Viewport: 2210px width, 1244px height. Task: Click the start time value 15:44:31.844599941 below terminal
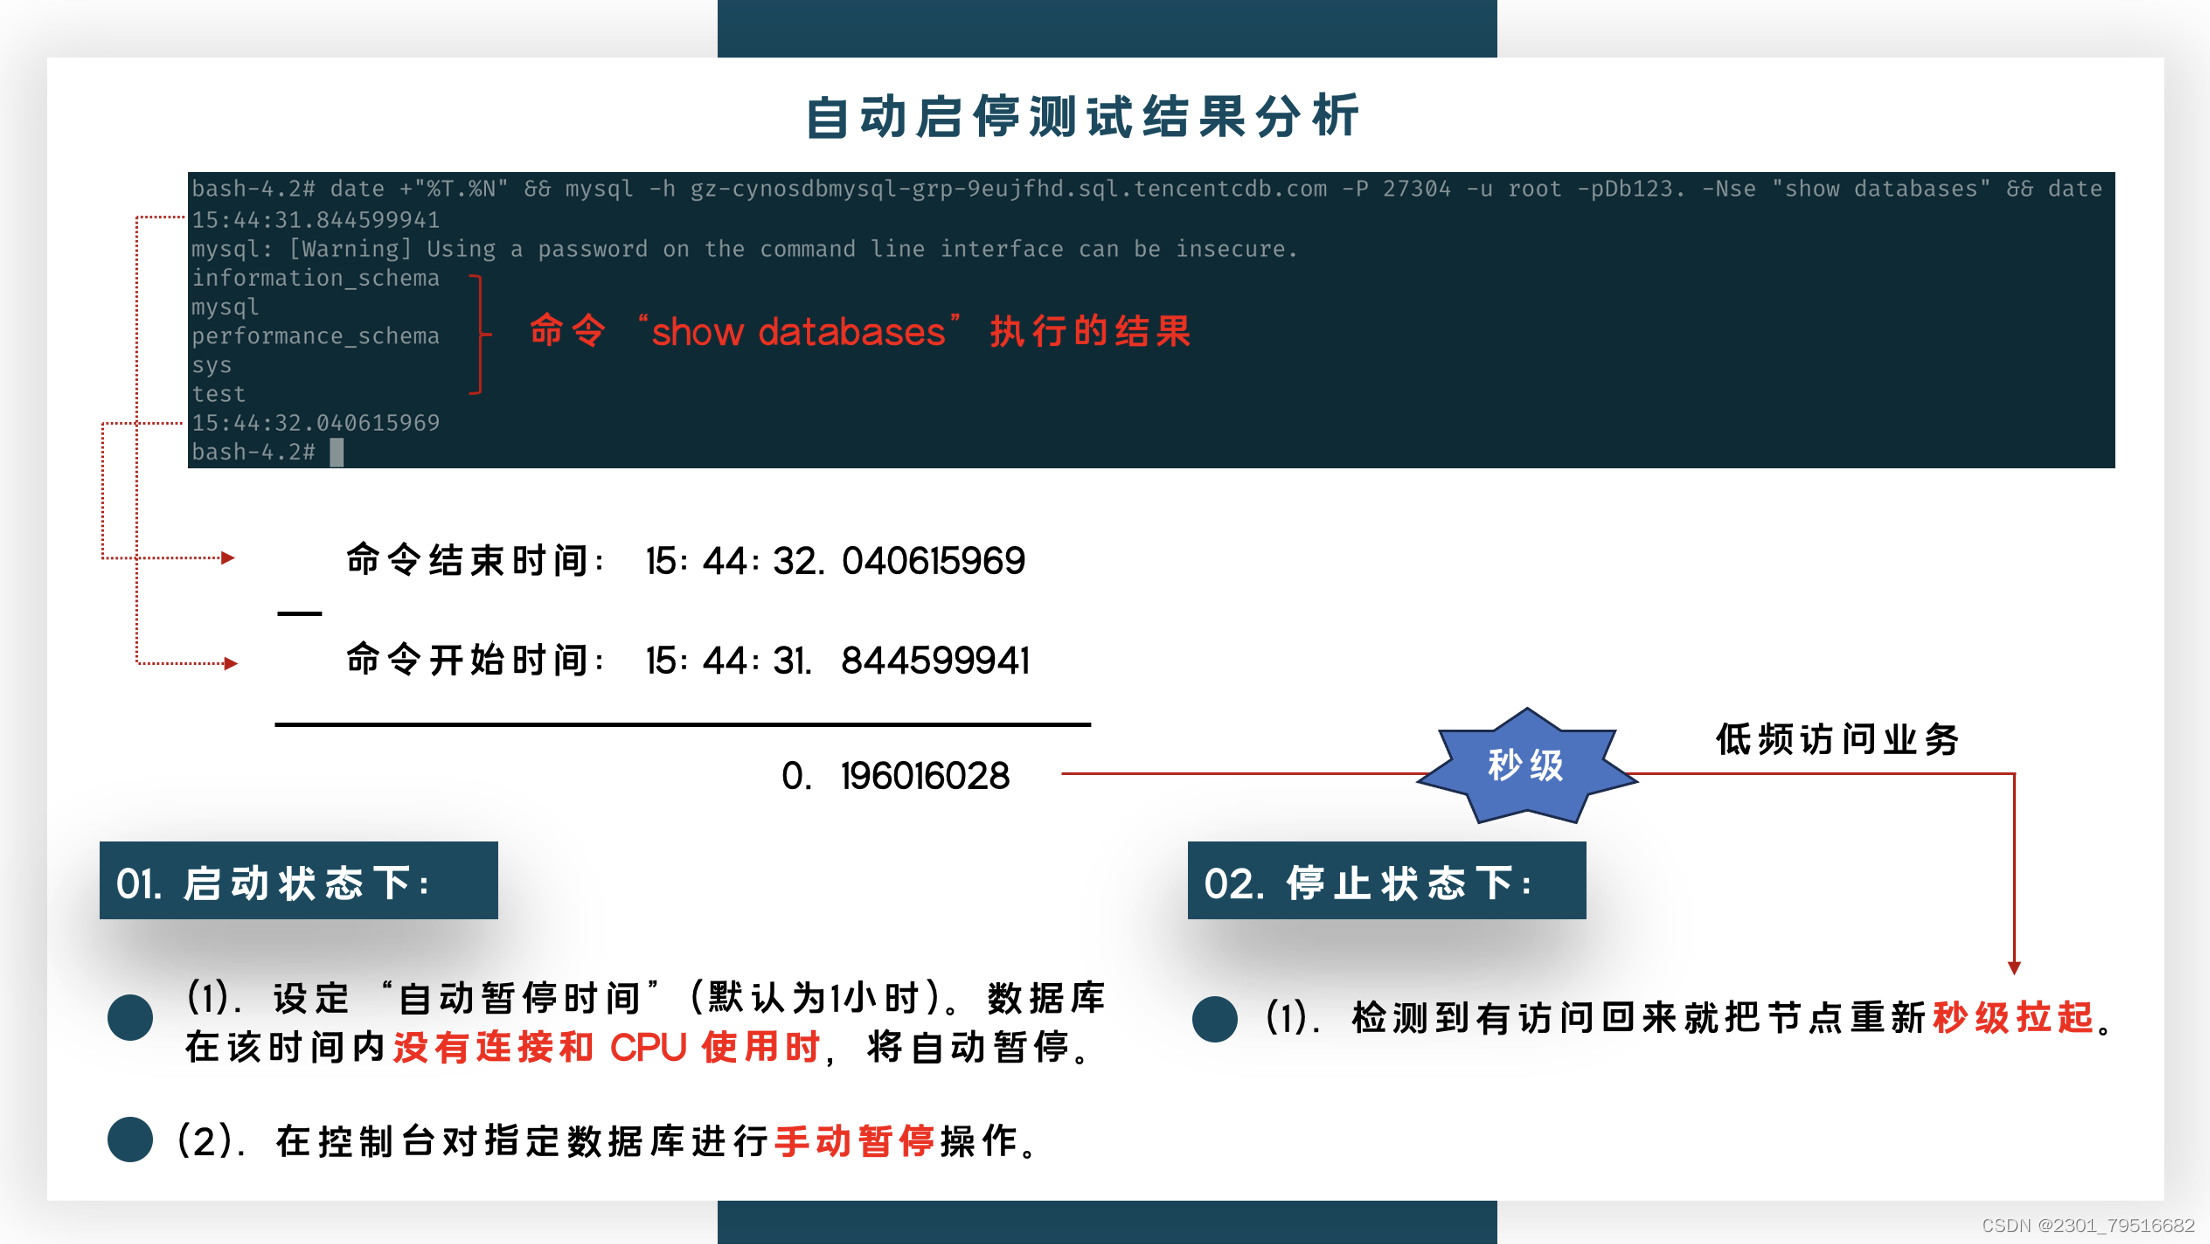tap(838, 660)
